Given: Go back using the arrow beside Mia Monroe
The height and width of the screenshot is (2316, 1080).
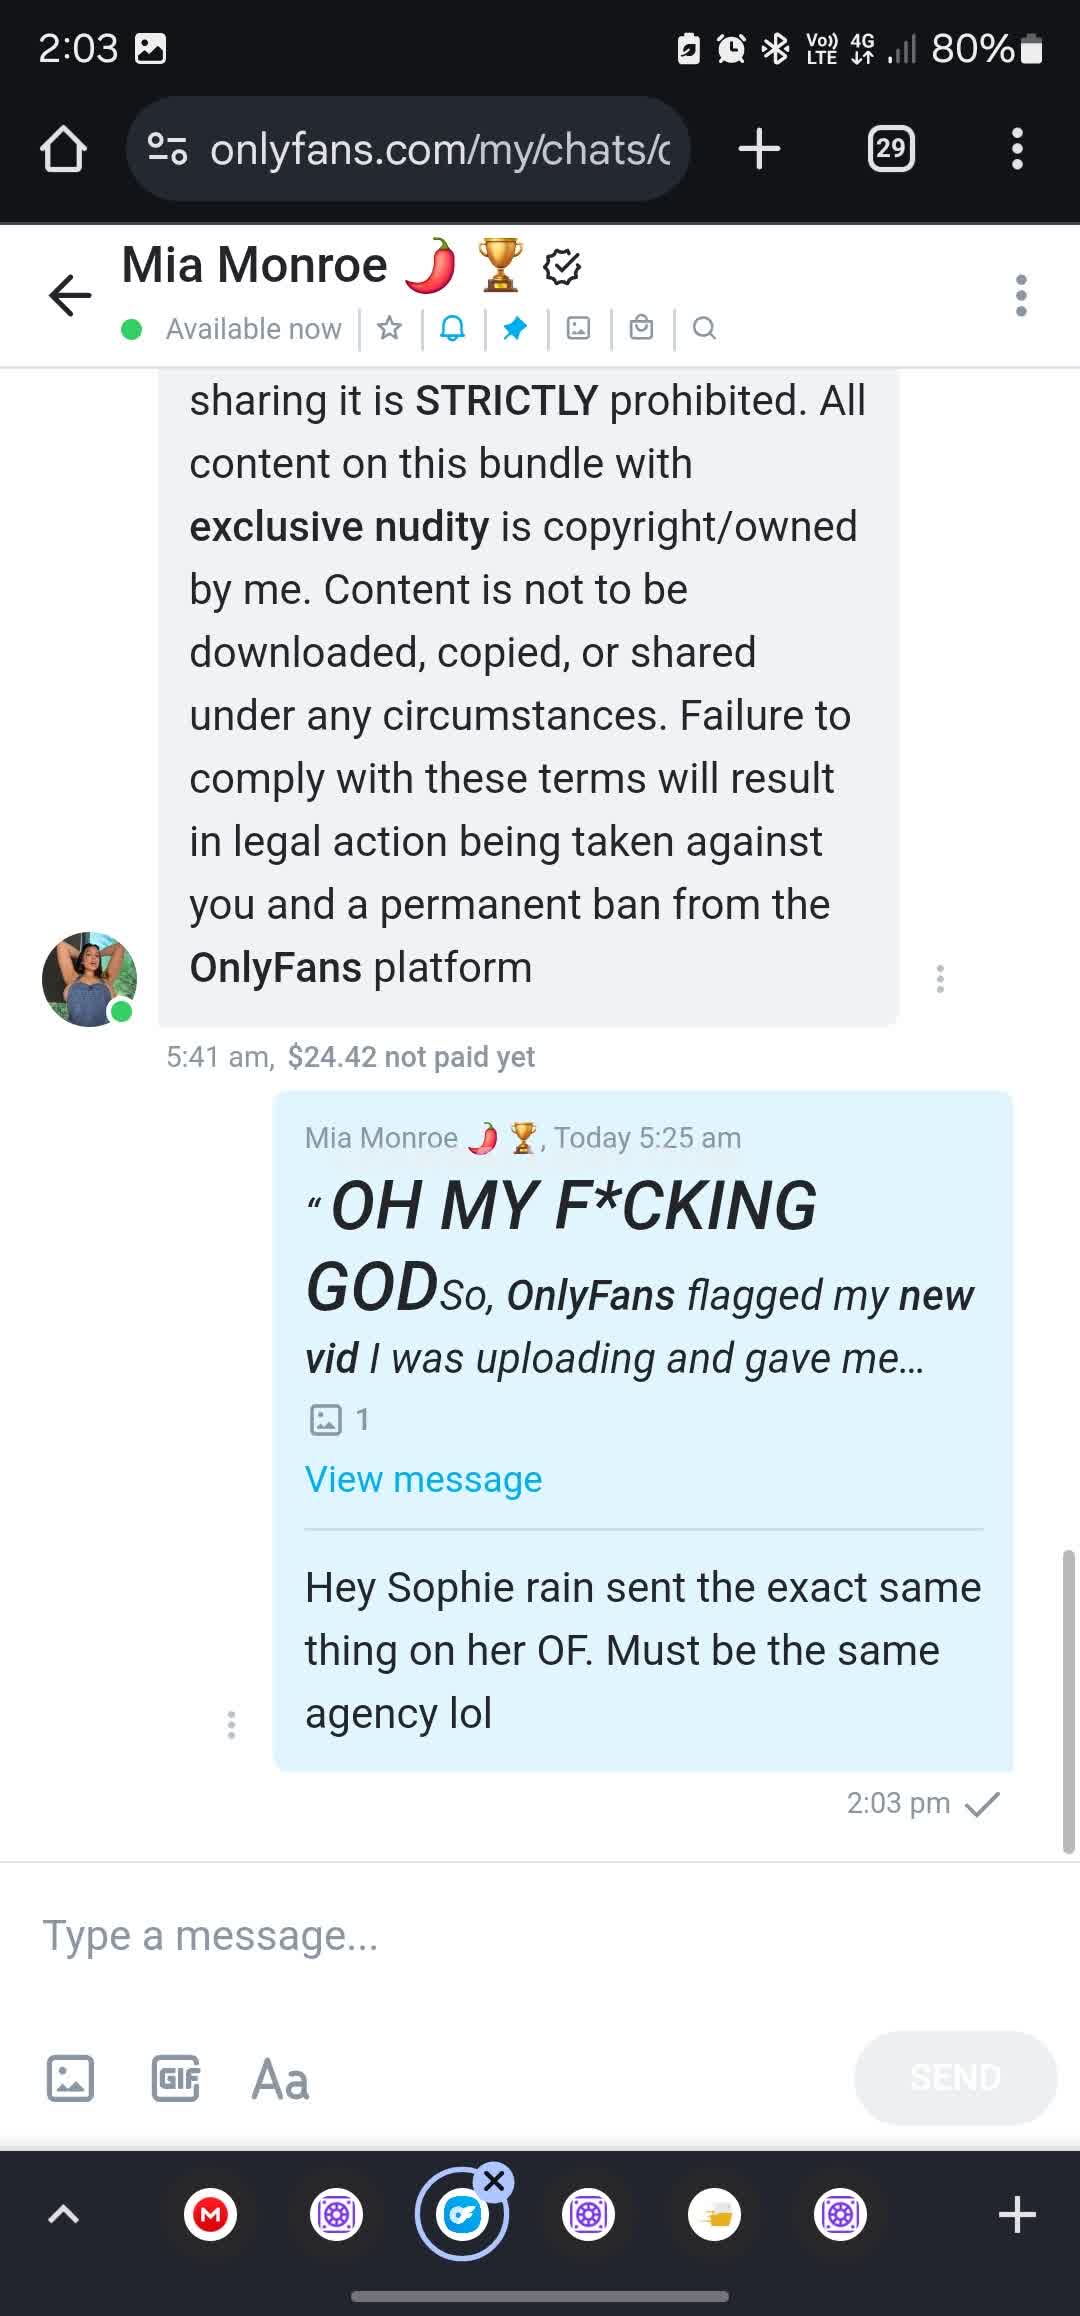Looking at the screenshot, I should pos(70,295).
